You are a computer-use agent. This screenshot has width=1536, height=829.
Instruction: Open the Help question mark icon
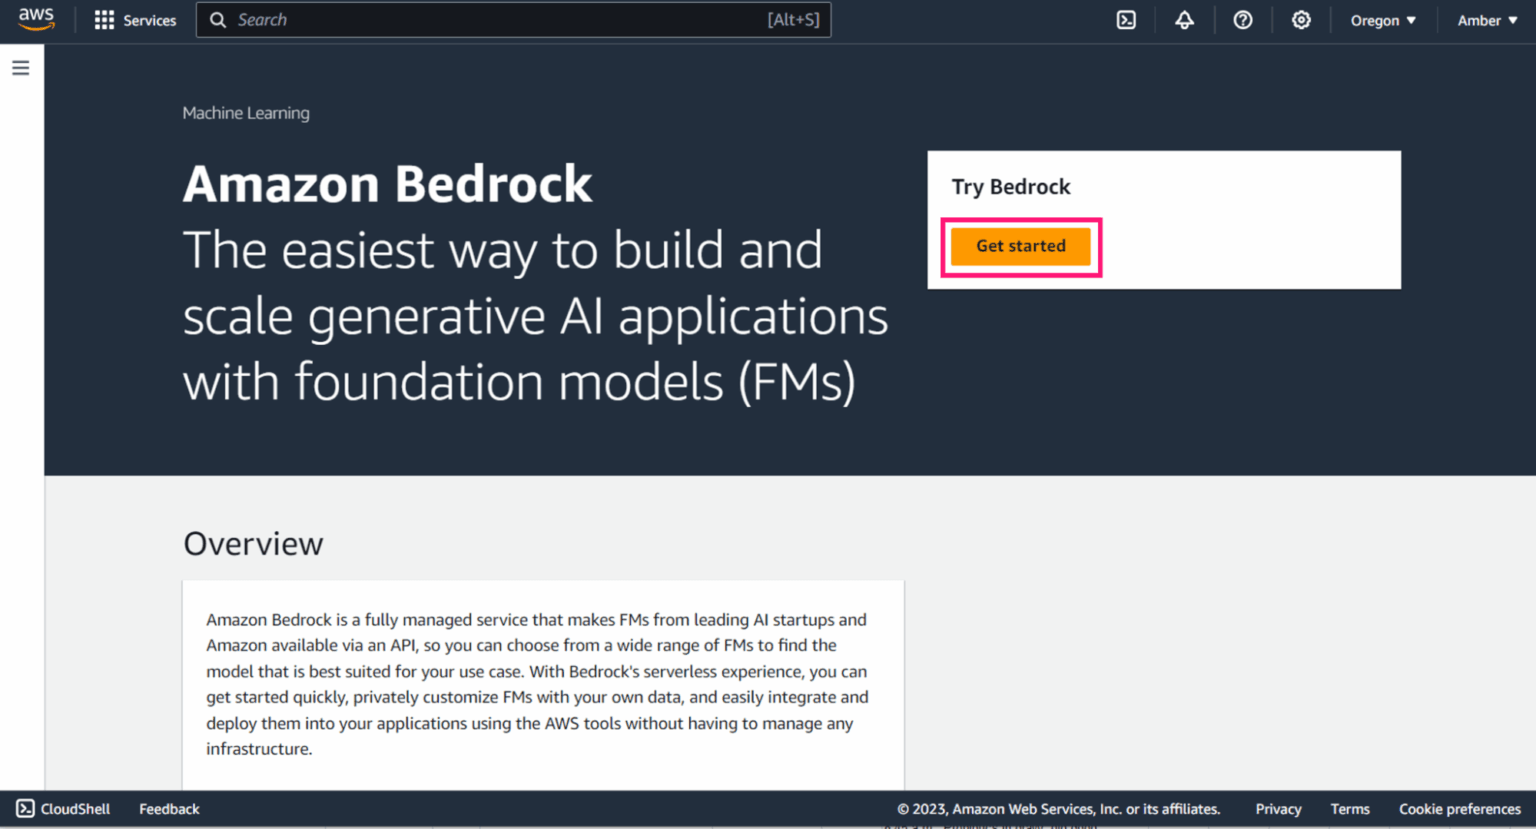point(1242,20)
